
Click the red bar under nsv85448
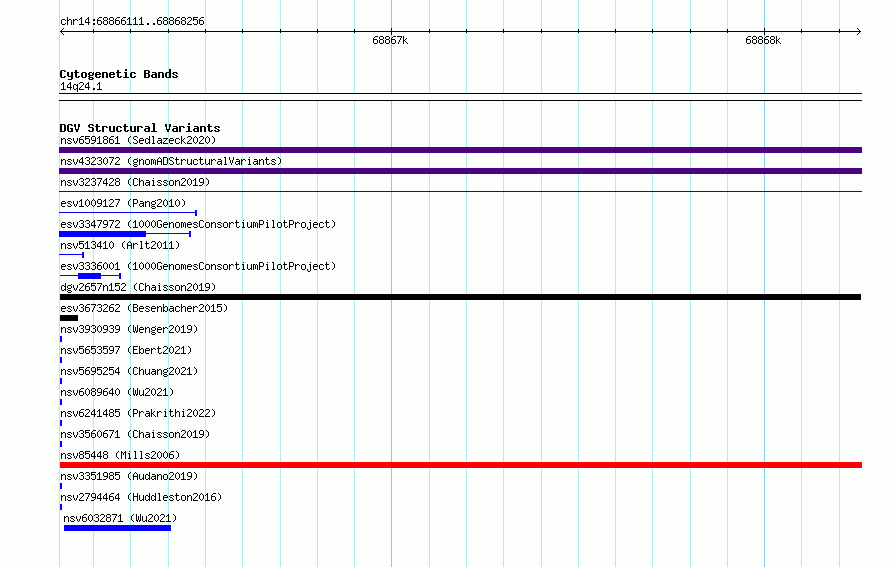460,465
